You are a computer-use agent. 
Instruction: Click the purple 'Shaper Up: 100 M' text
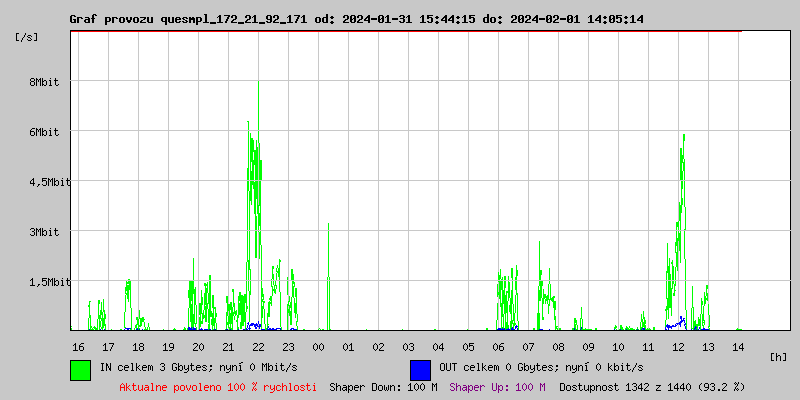point(497,387)
